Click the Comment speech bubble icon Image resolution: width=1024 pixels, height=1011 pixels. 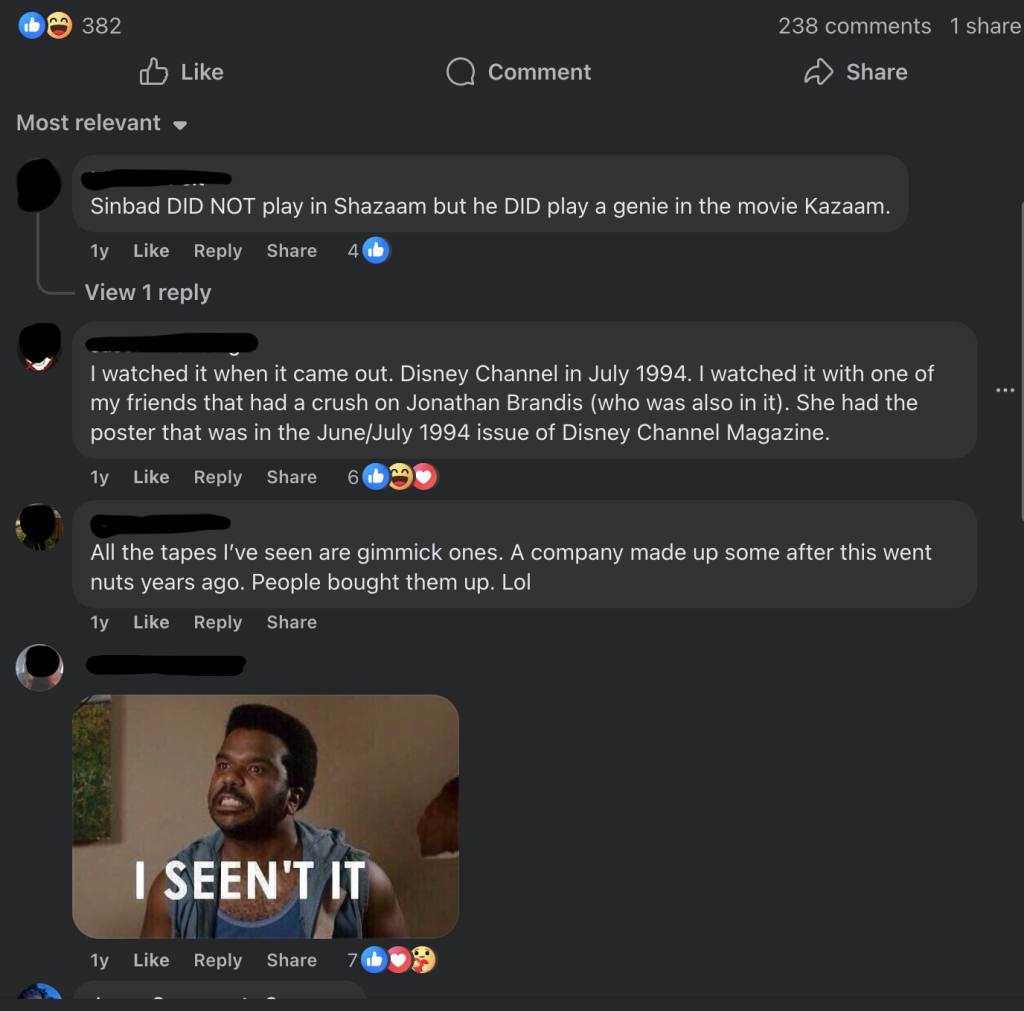point(460,72)
